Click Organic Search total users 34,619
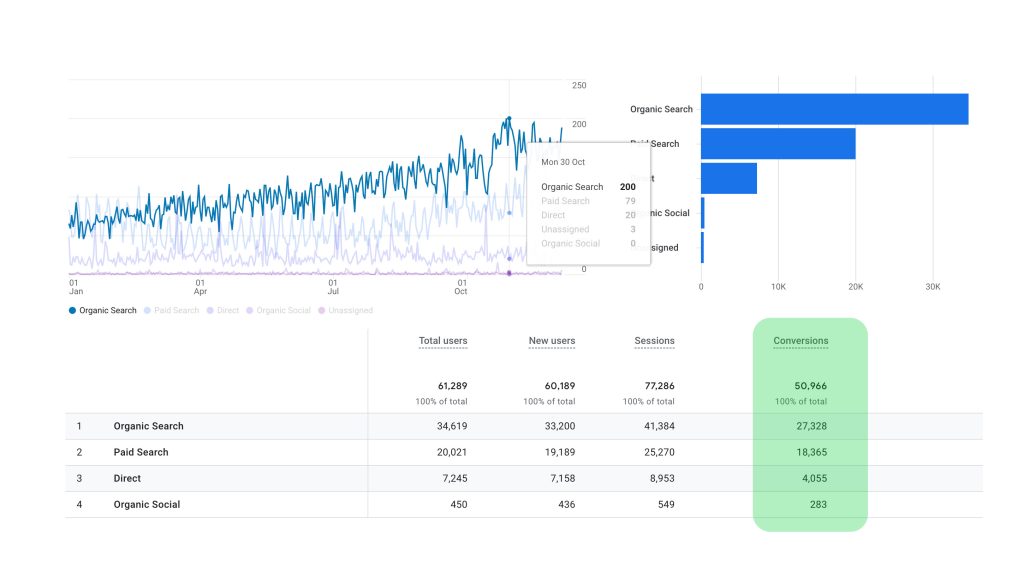 452,426
